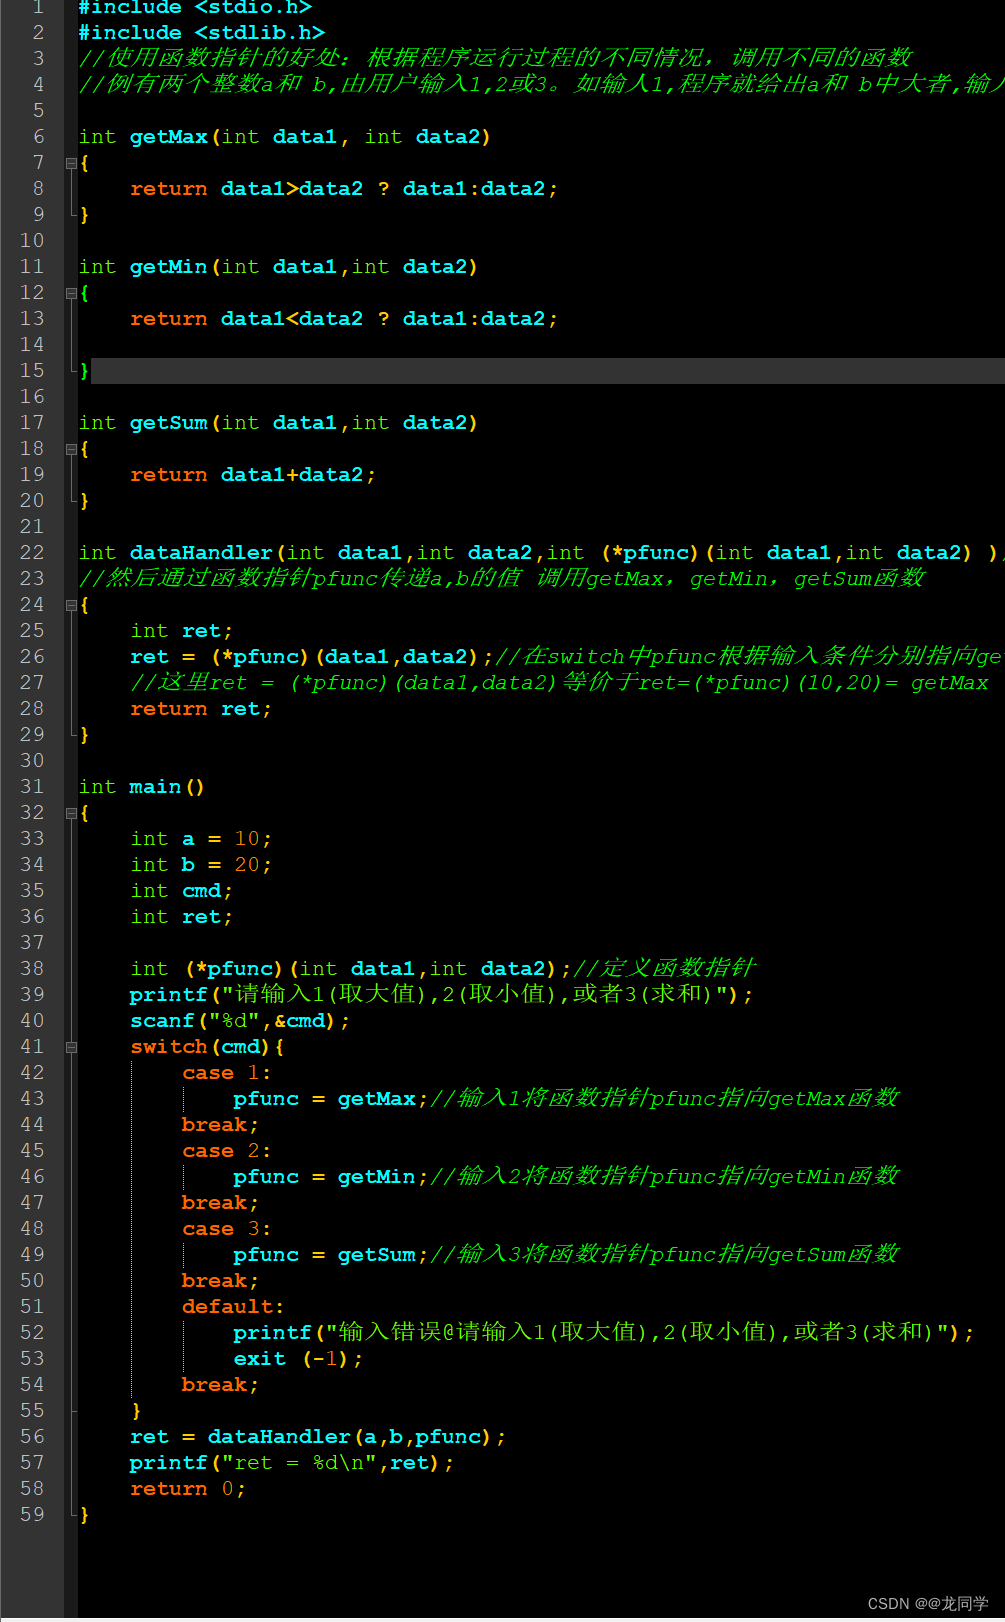Click 'pfunc = getSum;' assignment
Viewport: 1005px width, 1622px height.
click(x=331, y=1255)
